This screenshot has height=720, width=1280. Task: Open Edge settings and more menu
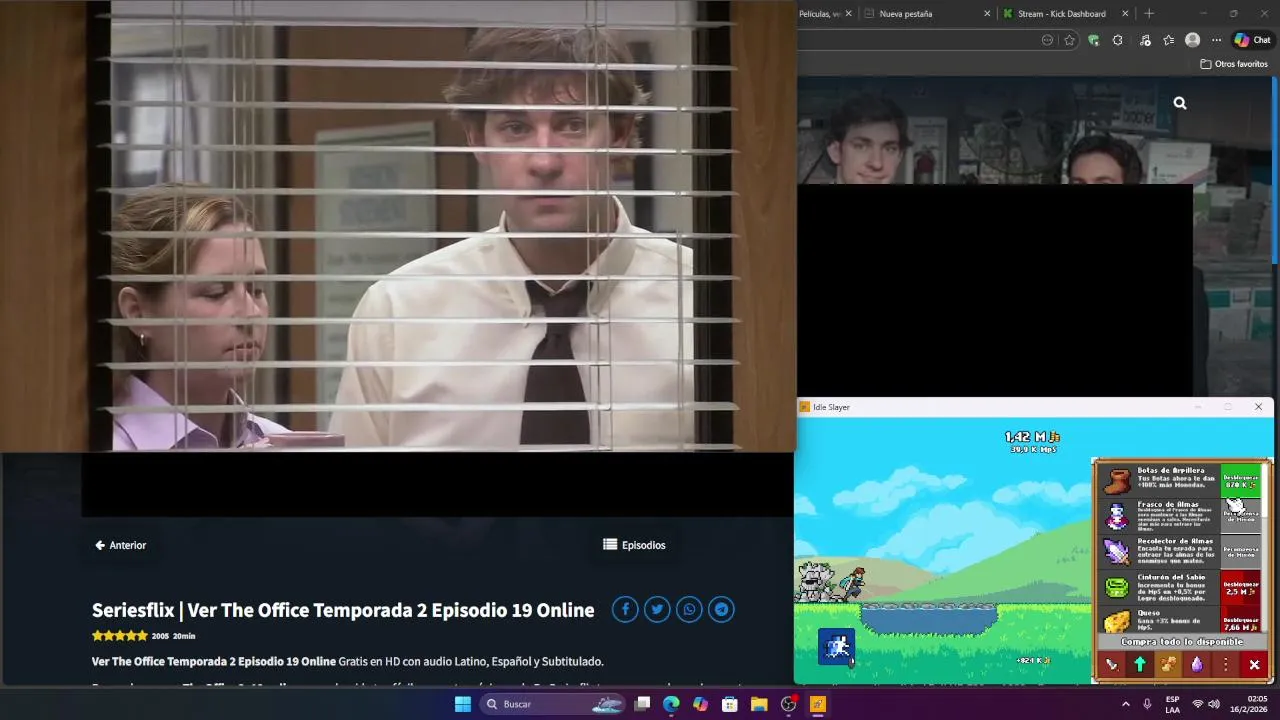coord(1216,40)
